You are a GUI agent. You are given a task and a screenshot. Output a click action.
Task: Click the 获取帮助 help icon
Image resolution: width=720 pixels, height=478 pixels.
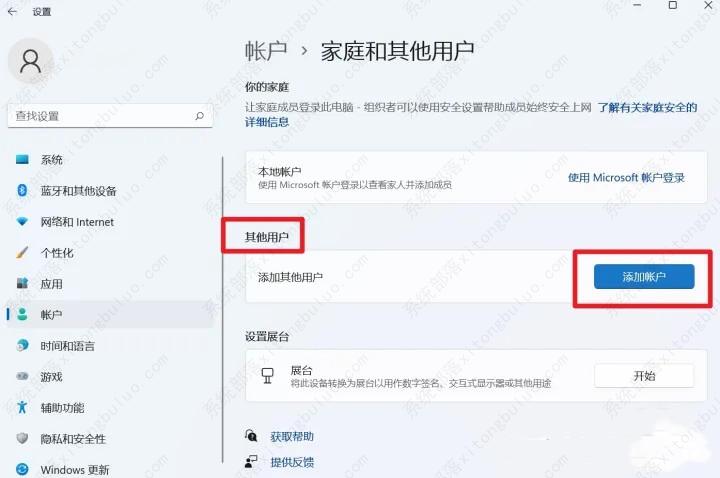click(x=251, y=435)
